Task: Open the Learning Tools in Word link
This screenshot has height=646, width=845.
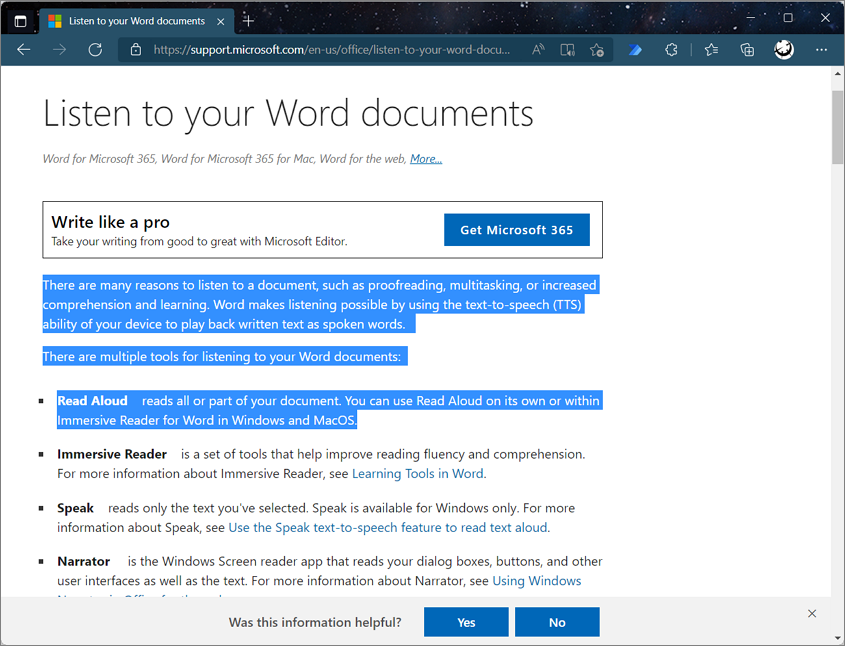Action: pos(417,473)
